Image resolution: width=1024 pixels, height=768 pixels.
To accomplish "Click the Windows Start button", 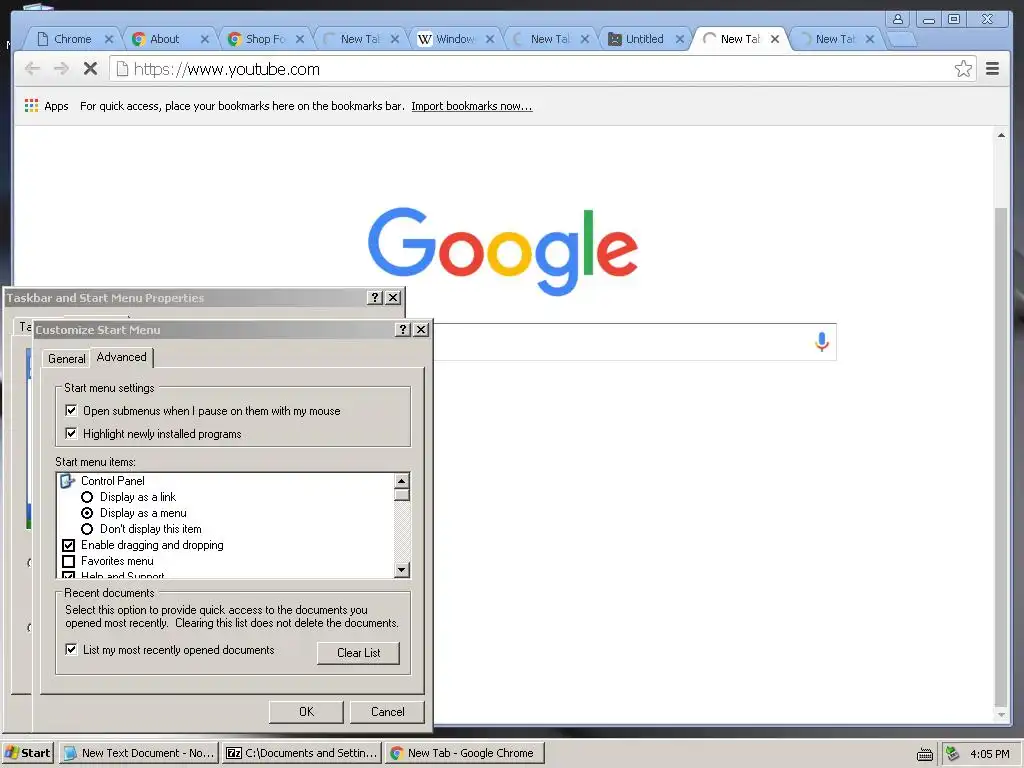I will pos(28,753).
